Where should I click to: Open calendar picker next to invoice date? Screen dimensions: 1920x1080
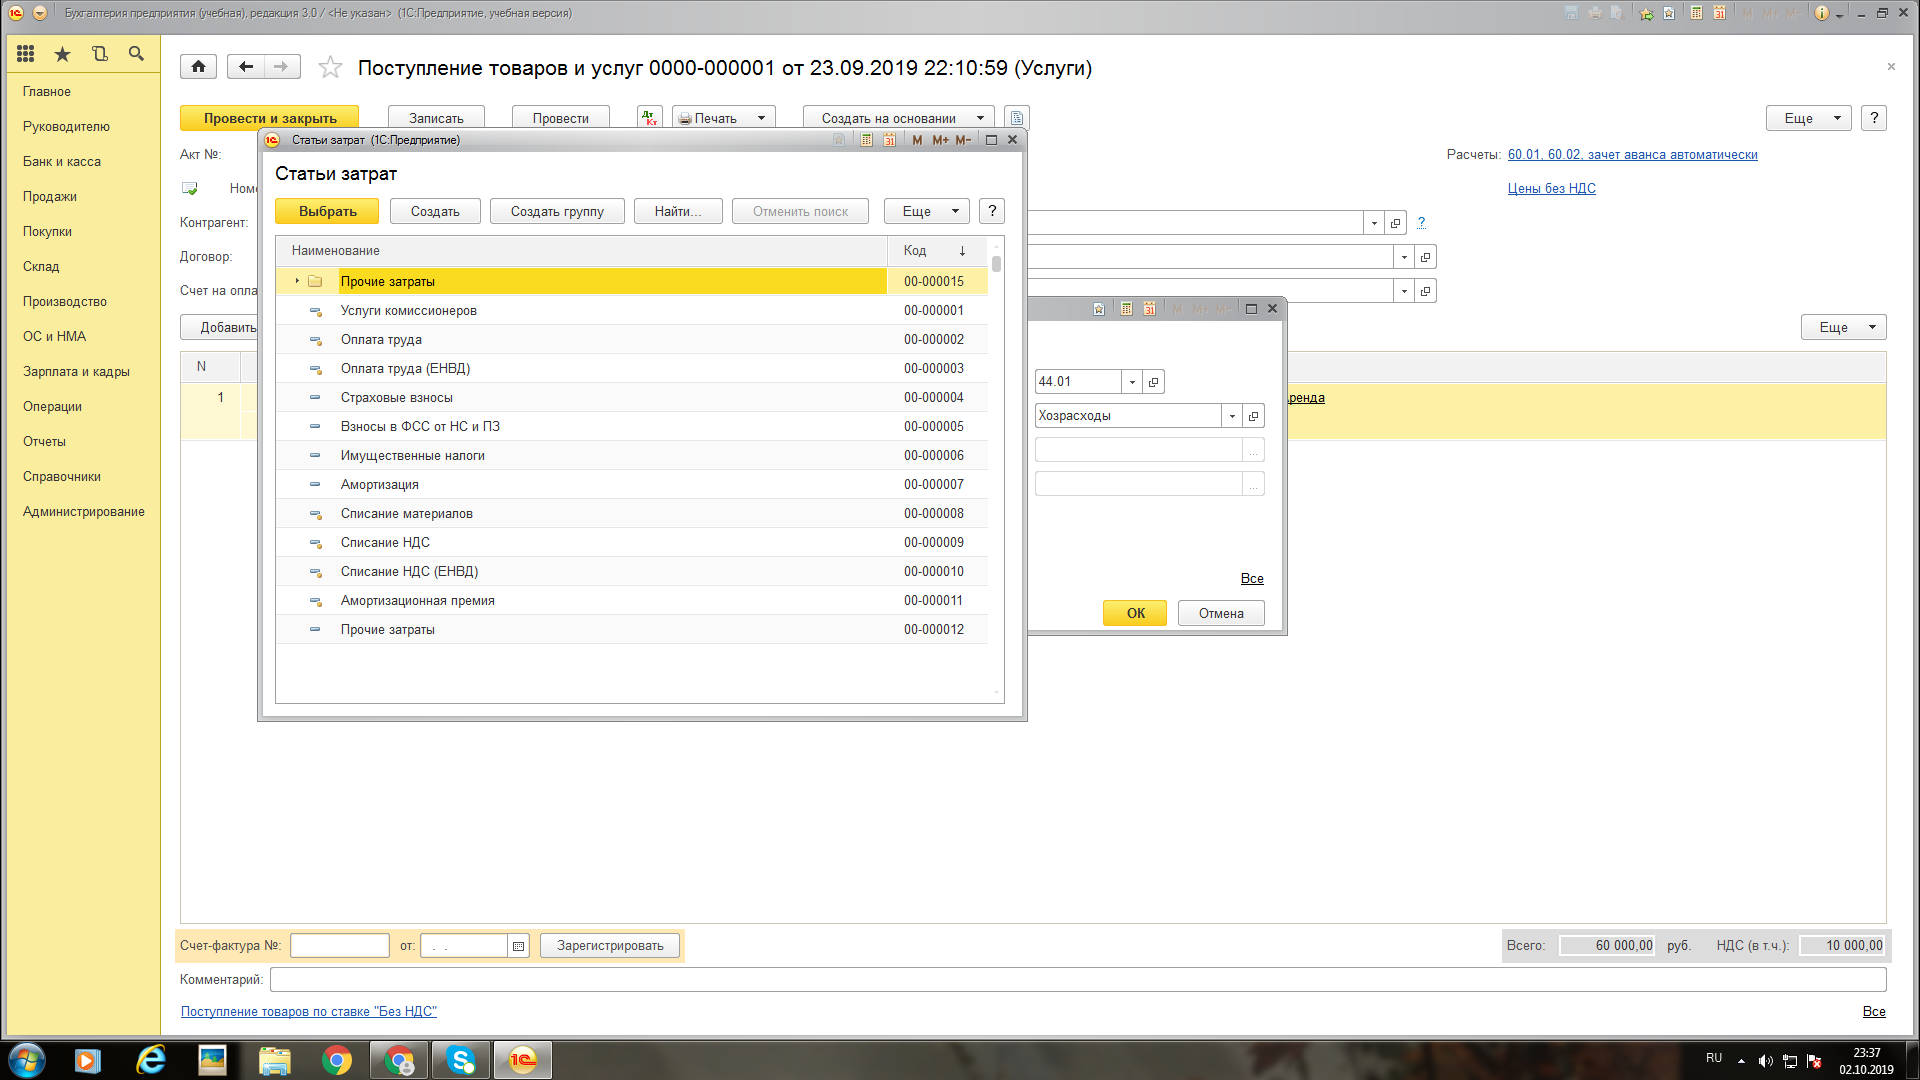point(518,946)
